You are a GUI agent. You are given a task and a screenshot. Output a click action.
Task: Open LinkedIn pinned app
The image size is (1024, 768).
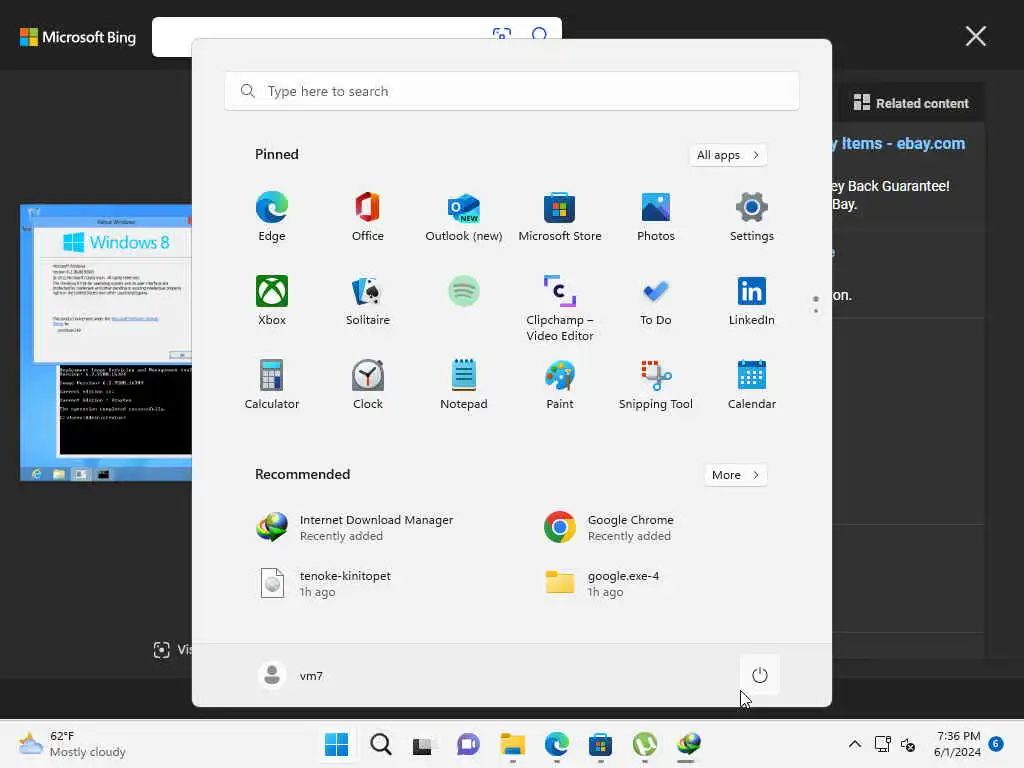click(752, 300)
